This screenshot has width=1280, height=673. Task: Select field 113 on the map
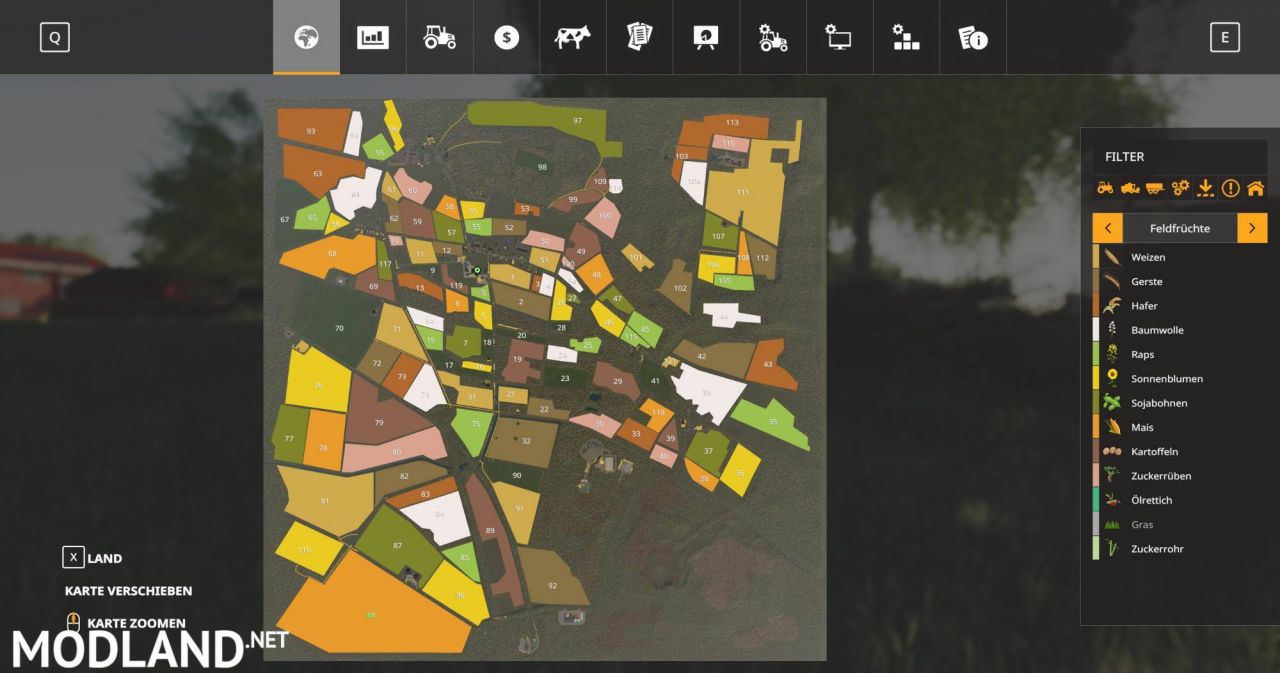(x=733, y=122)
